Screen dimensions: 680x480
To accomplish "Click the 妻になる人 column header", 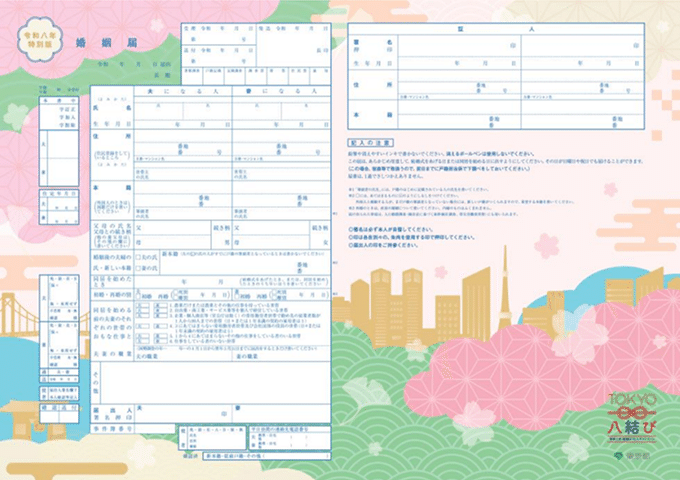I will pyautogui.click(x=281, y=91).
